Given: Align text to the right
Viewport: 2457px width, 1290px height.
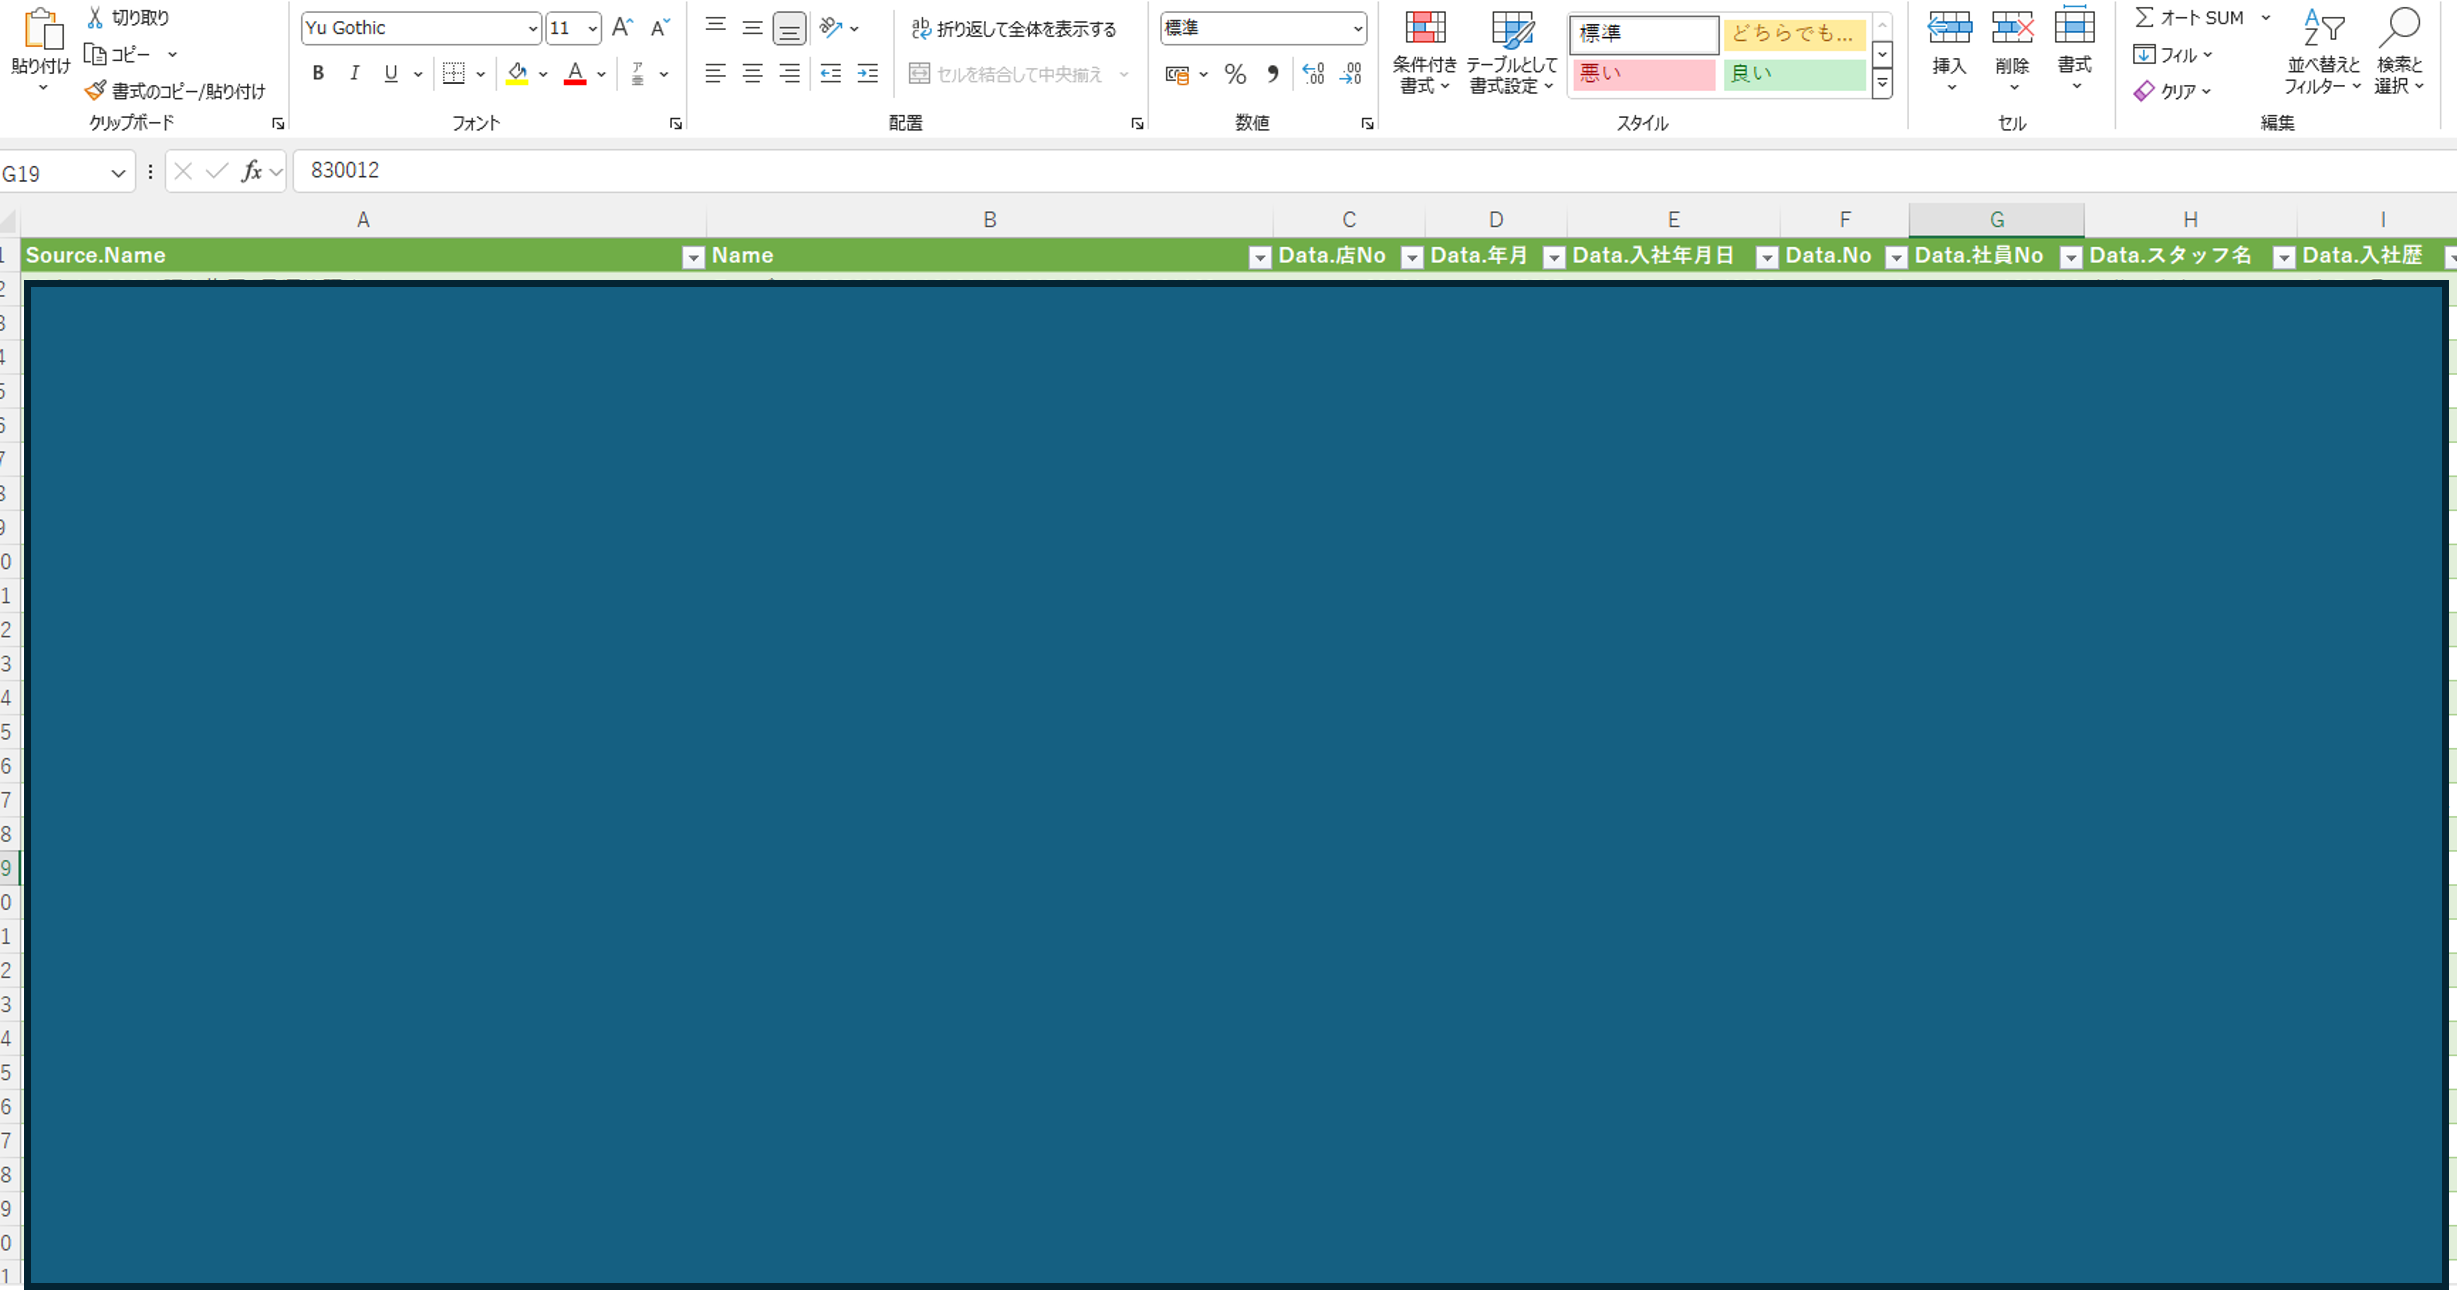Looking at the screenshot, I should pyautogui.click(x=789, y=73).
